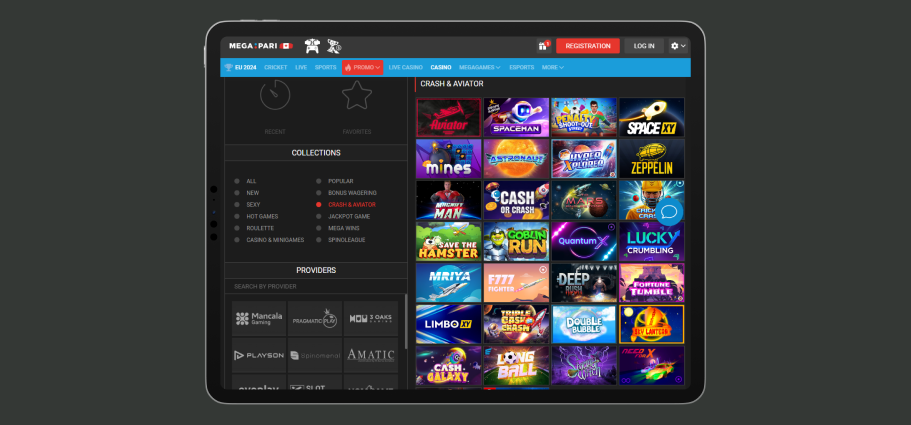Select the Jackpot Game collection
This screenshot has width=911, height=425.
point(343,217)
